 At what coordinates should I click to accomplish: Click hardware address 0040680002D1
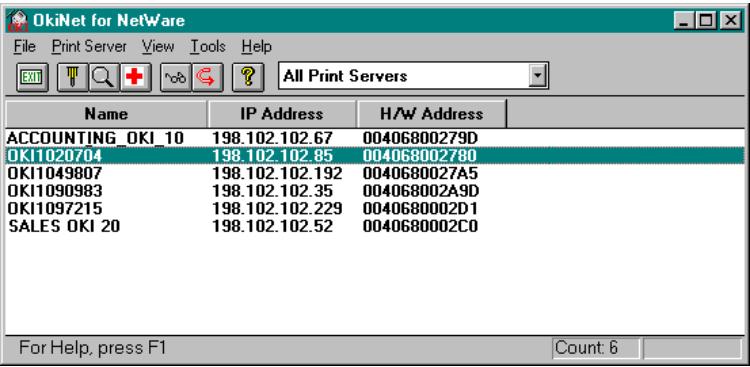point(420,209)
